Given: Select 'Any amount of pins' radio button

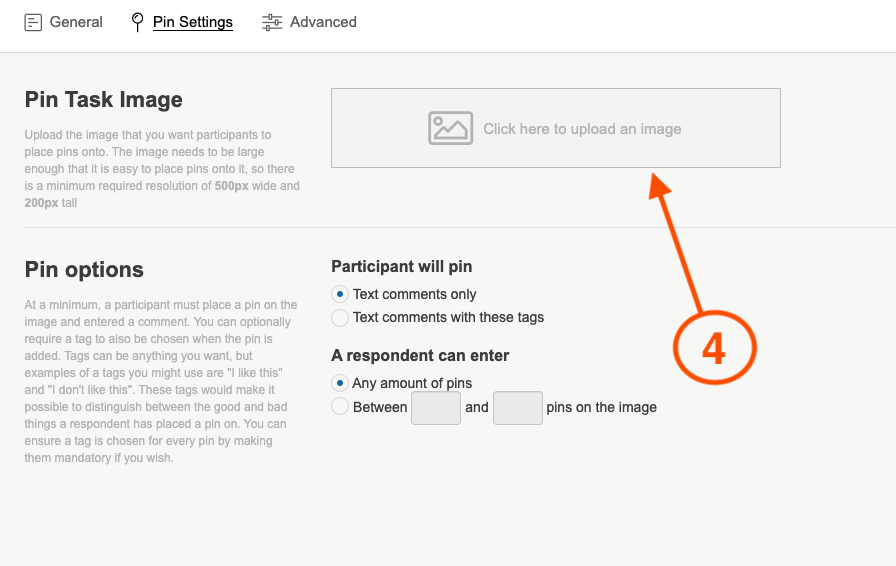Looking at the screenshot, I should [340, 383].
